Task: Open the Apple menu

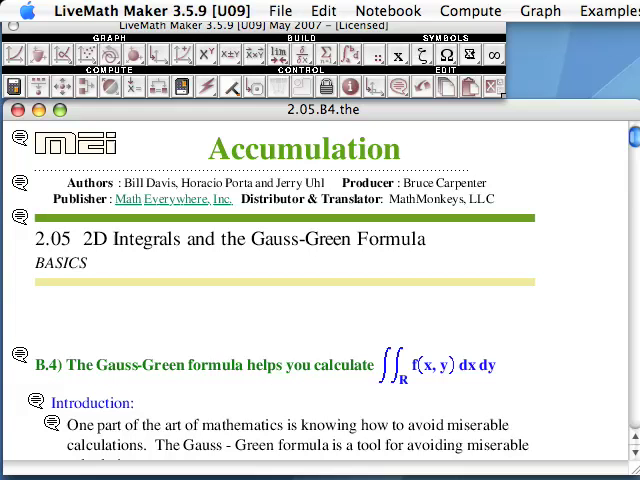Action: [27, 11]
